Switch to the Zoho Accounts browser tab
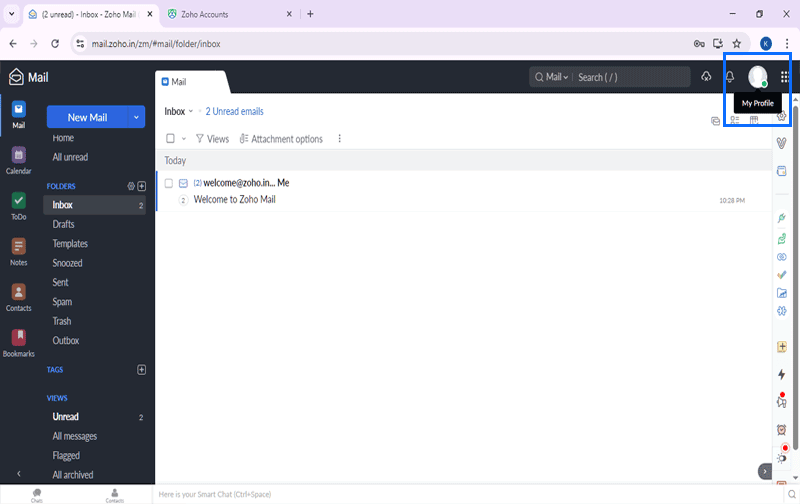Viewport: 800px width, 504px height. pyautogui.click(x=230, y=14)
